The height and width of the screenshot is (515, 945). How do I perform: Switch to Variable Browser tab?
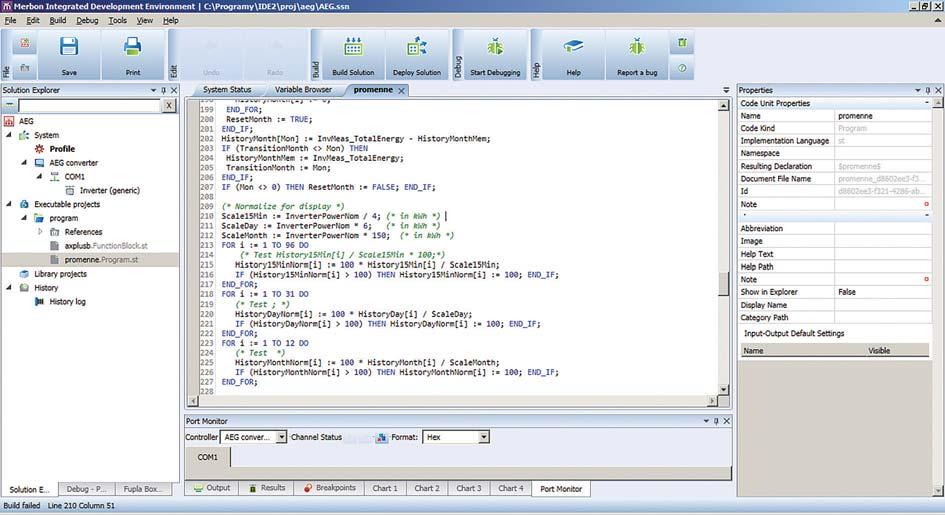click(303, 90)
